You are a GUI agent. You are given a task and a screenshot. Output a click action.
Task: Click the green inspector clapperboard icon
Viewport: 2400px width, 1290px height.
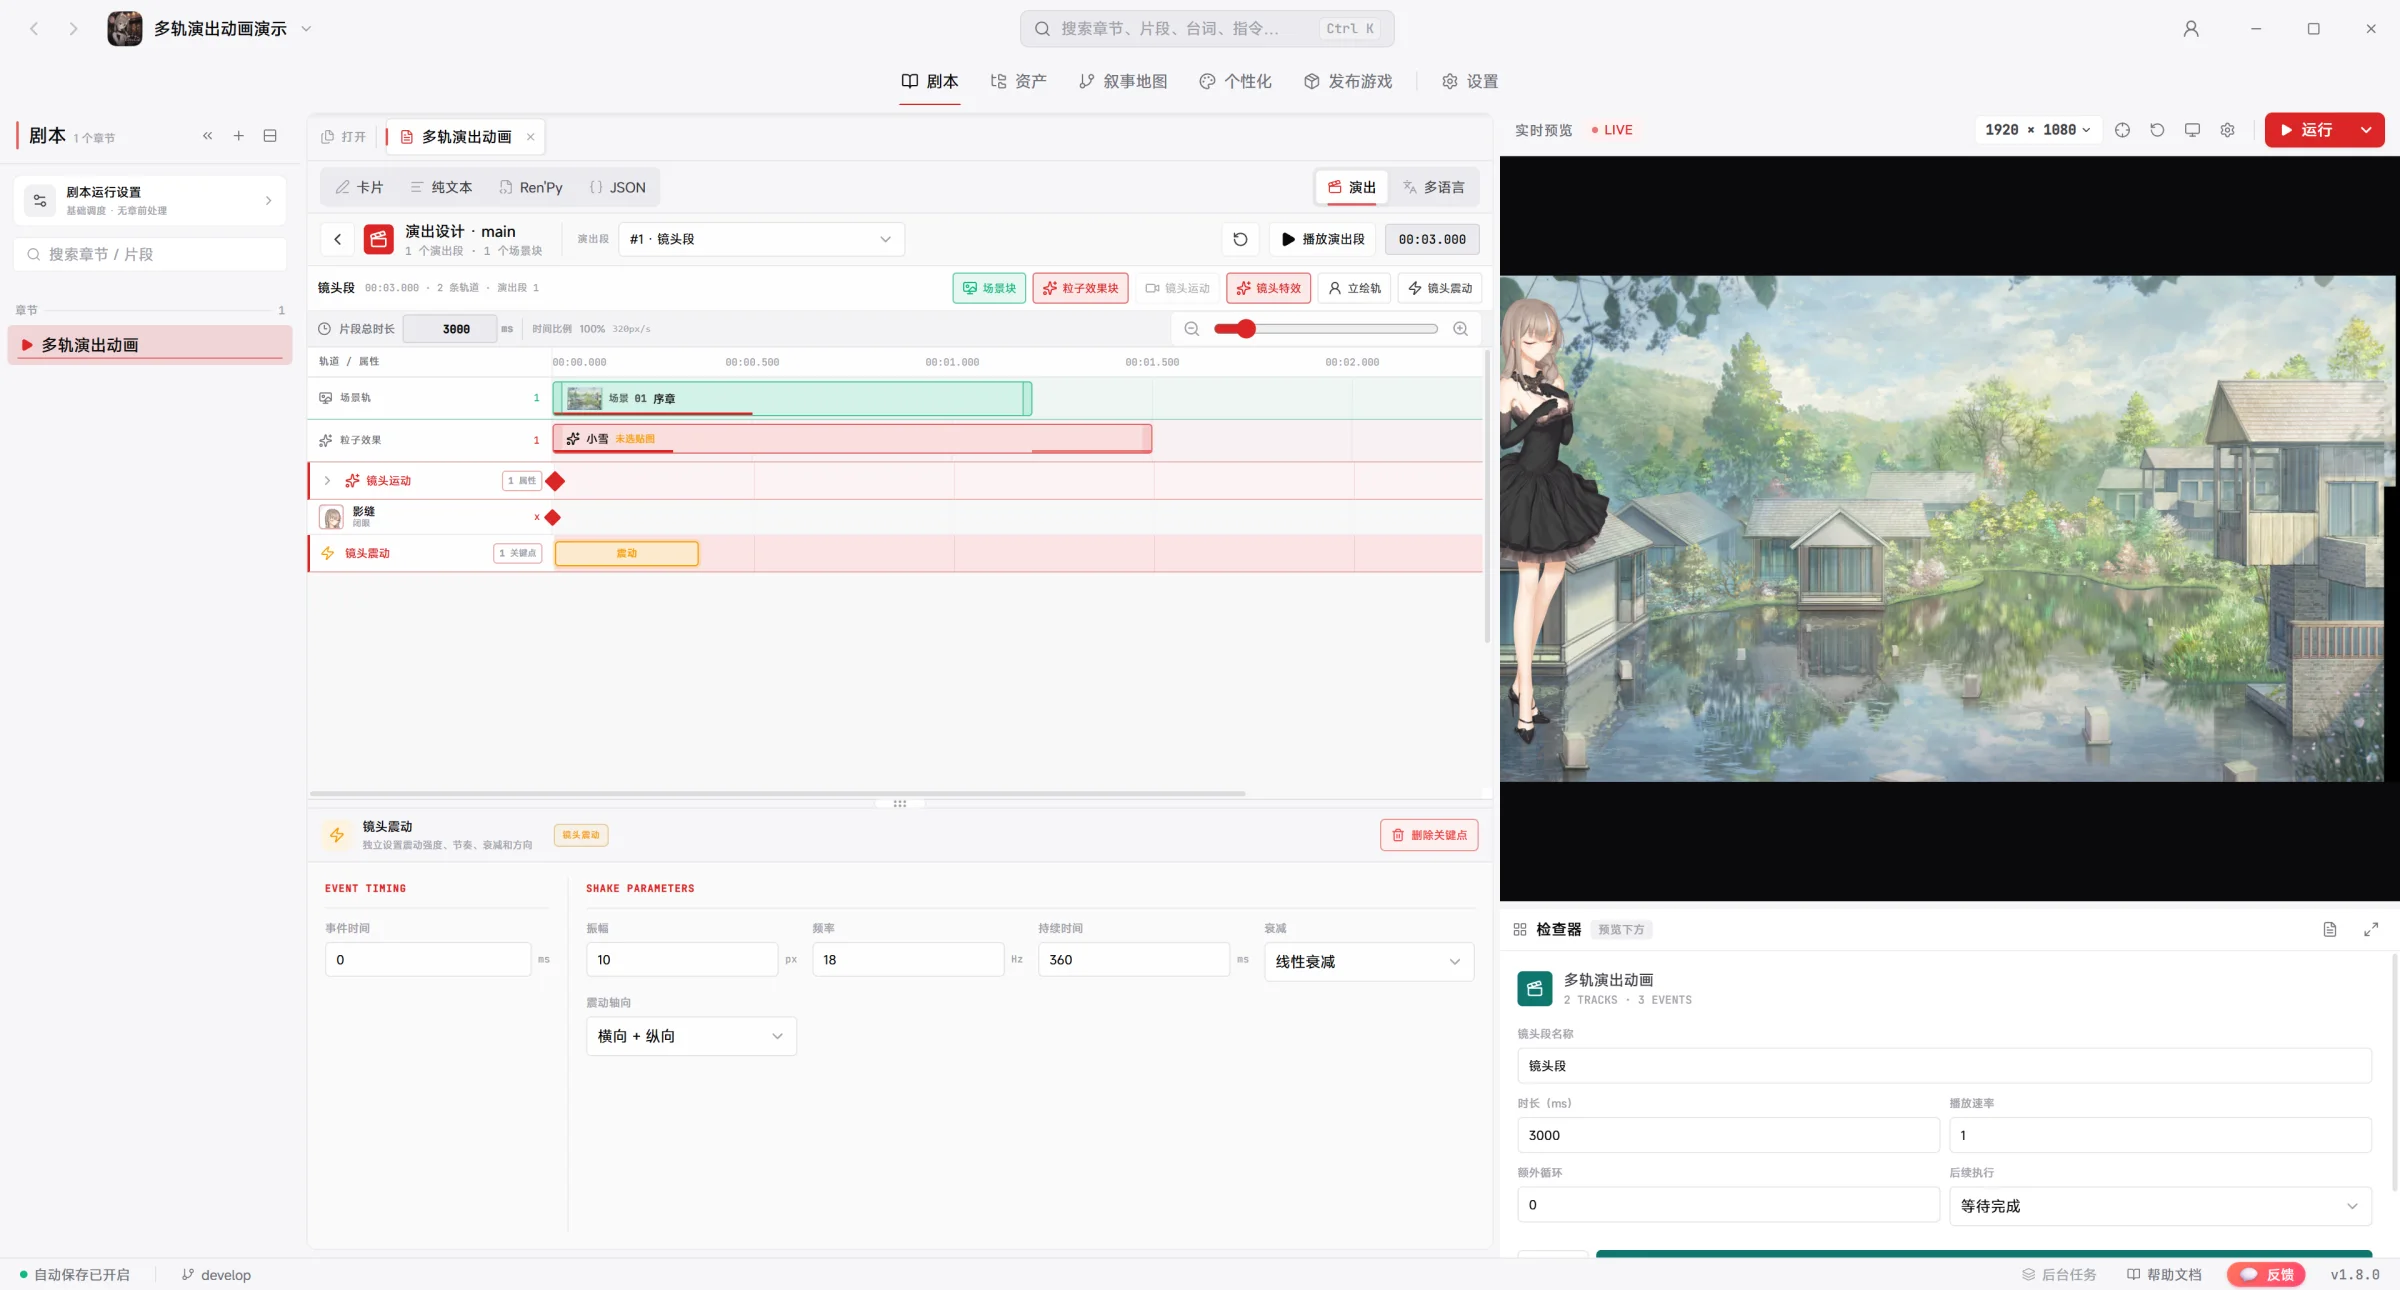point(1535,988)
